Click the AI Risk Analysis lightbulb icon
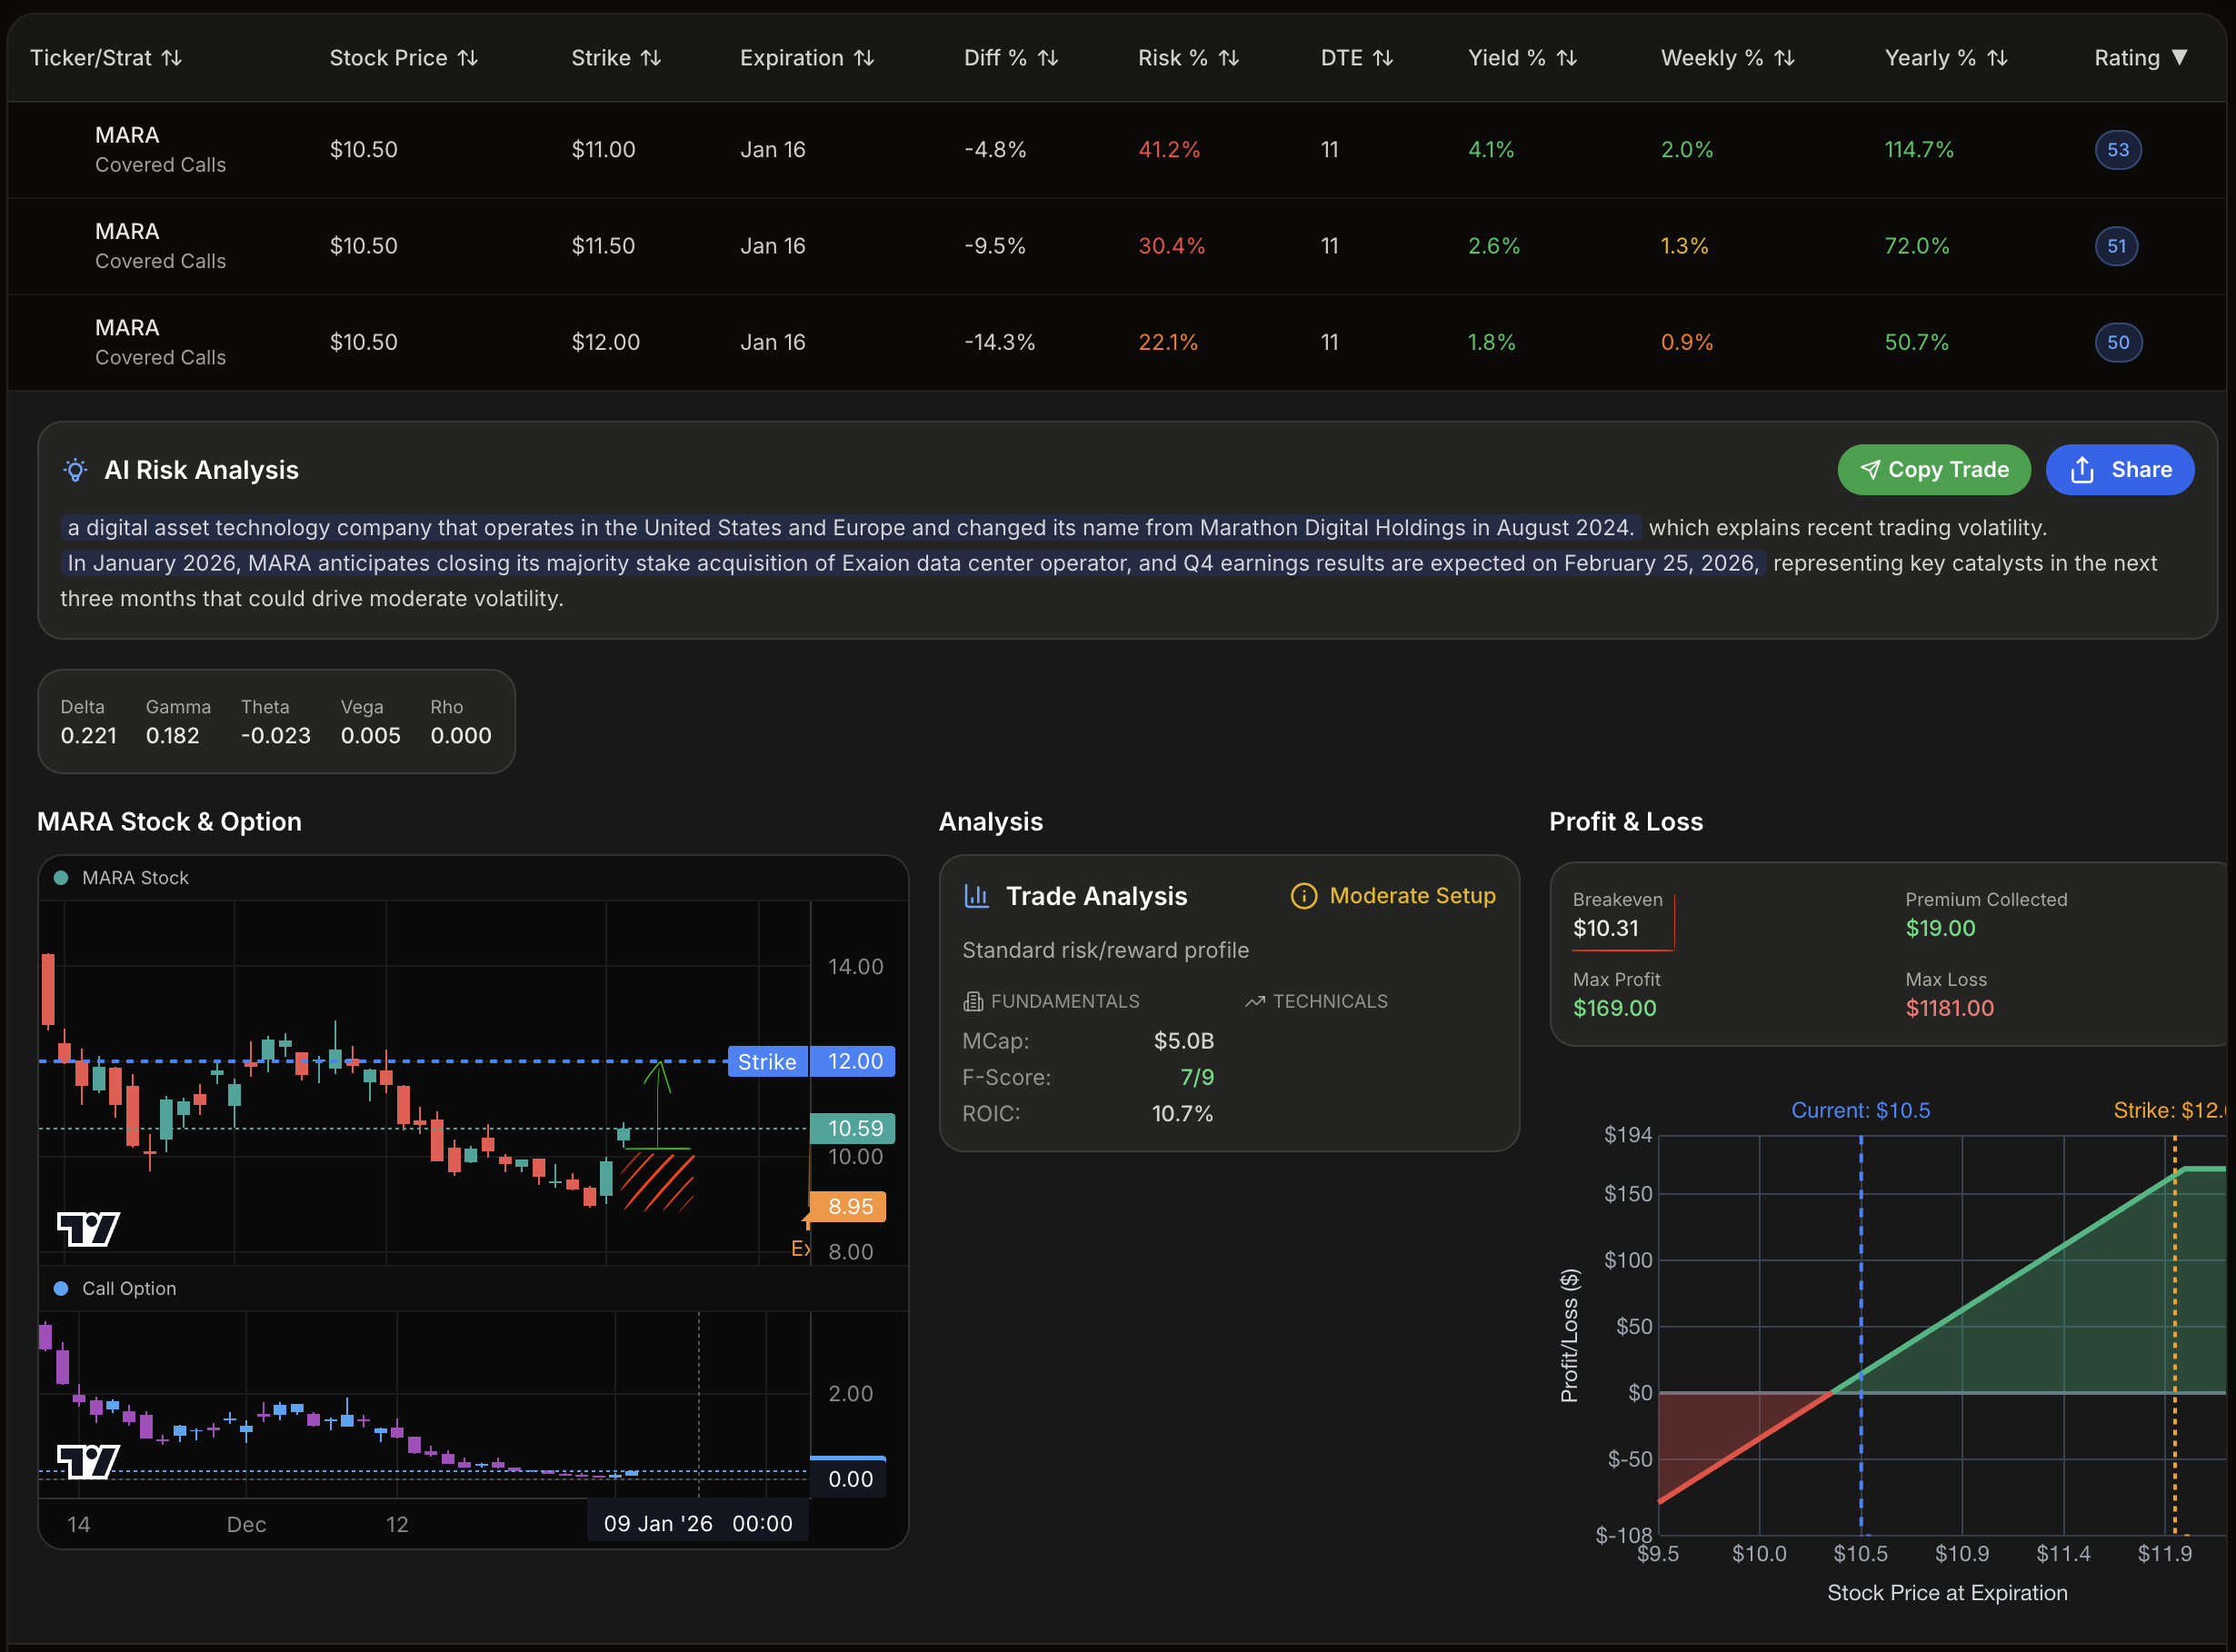Viewport: 2236px width, 1652px height. point(75,470)
